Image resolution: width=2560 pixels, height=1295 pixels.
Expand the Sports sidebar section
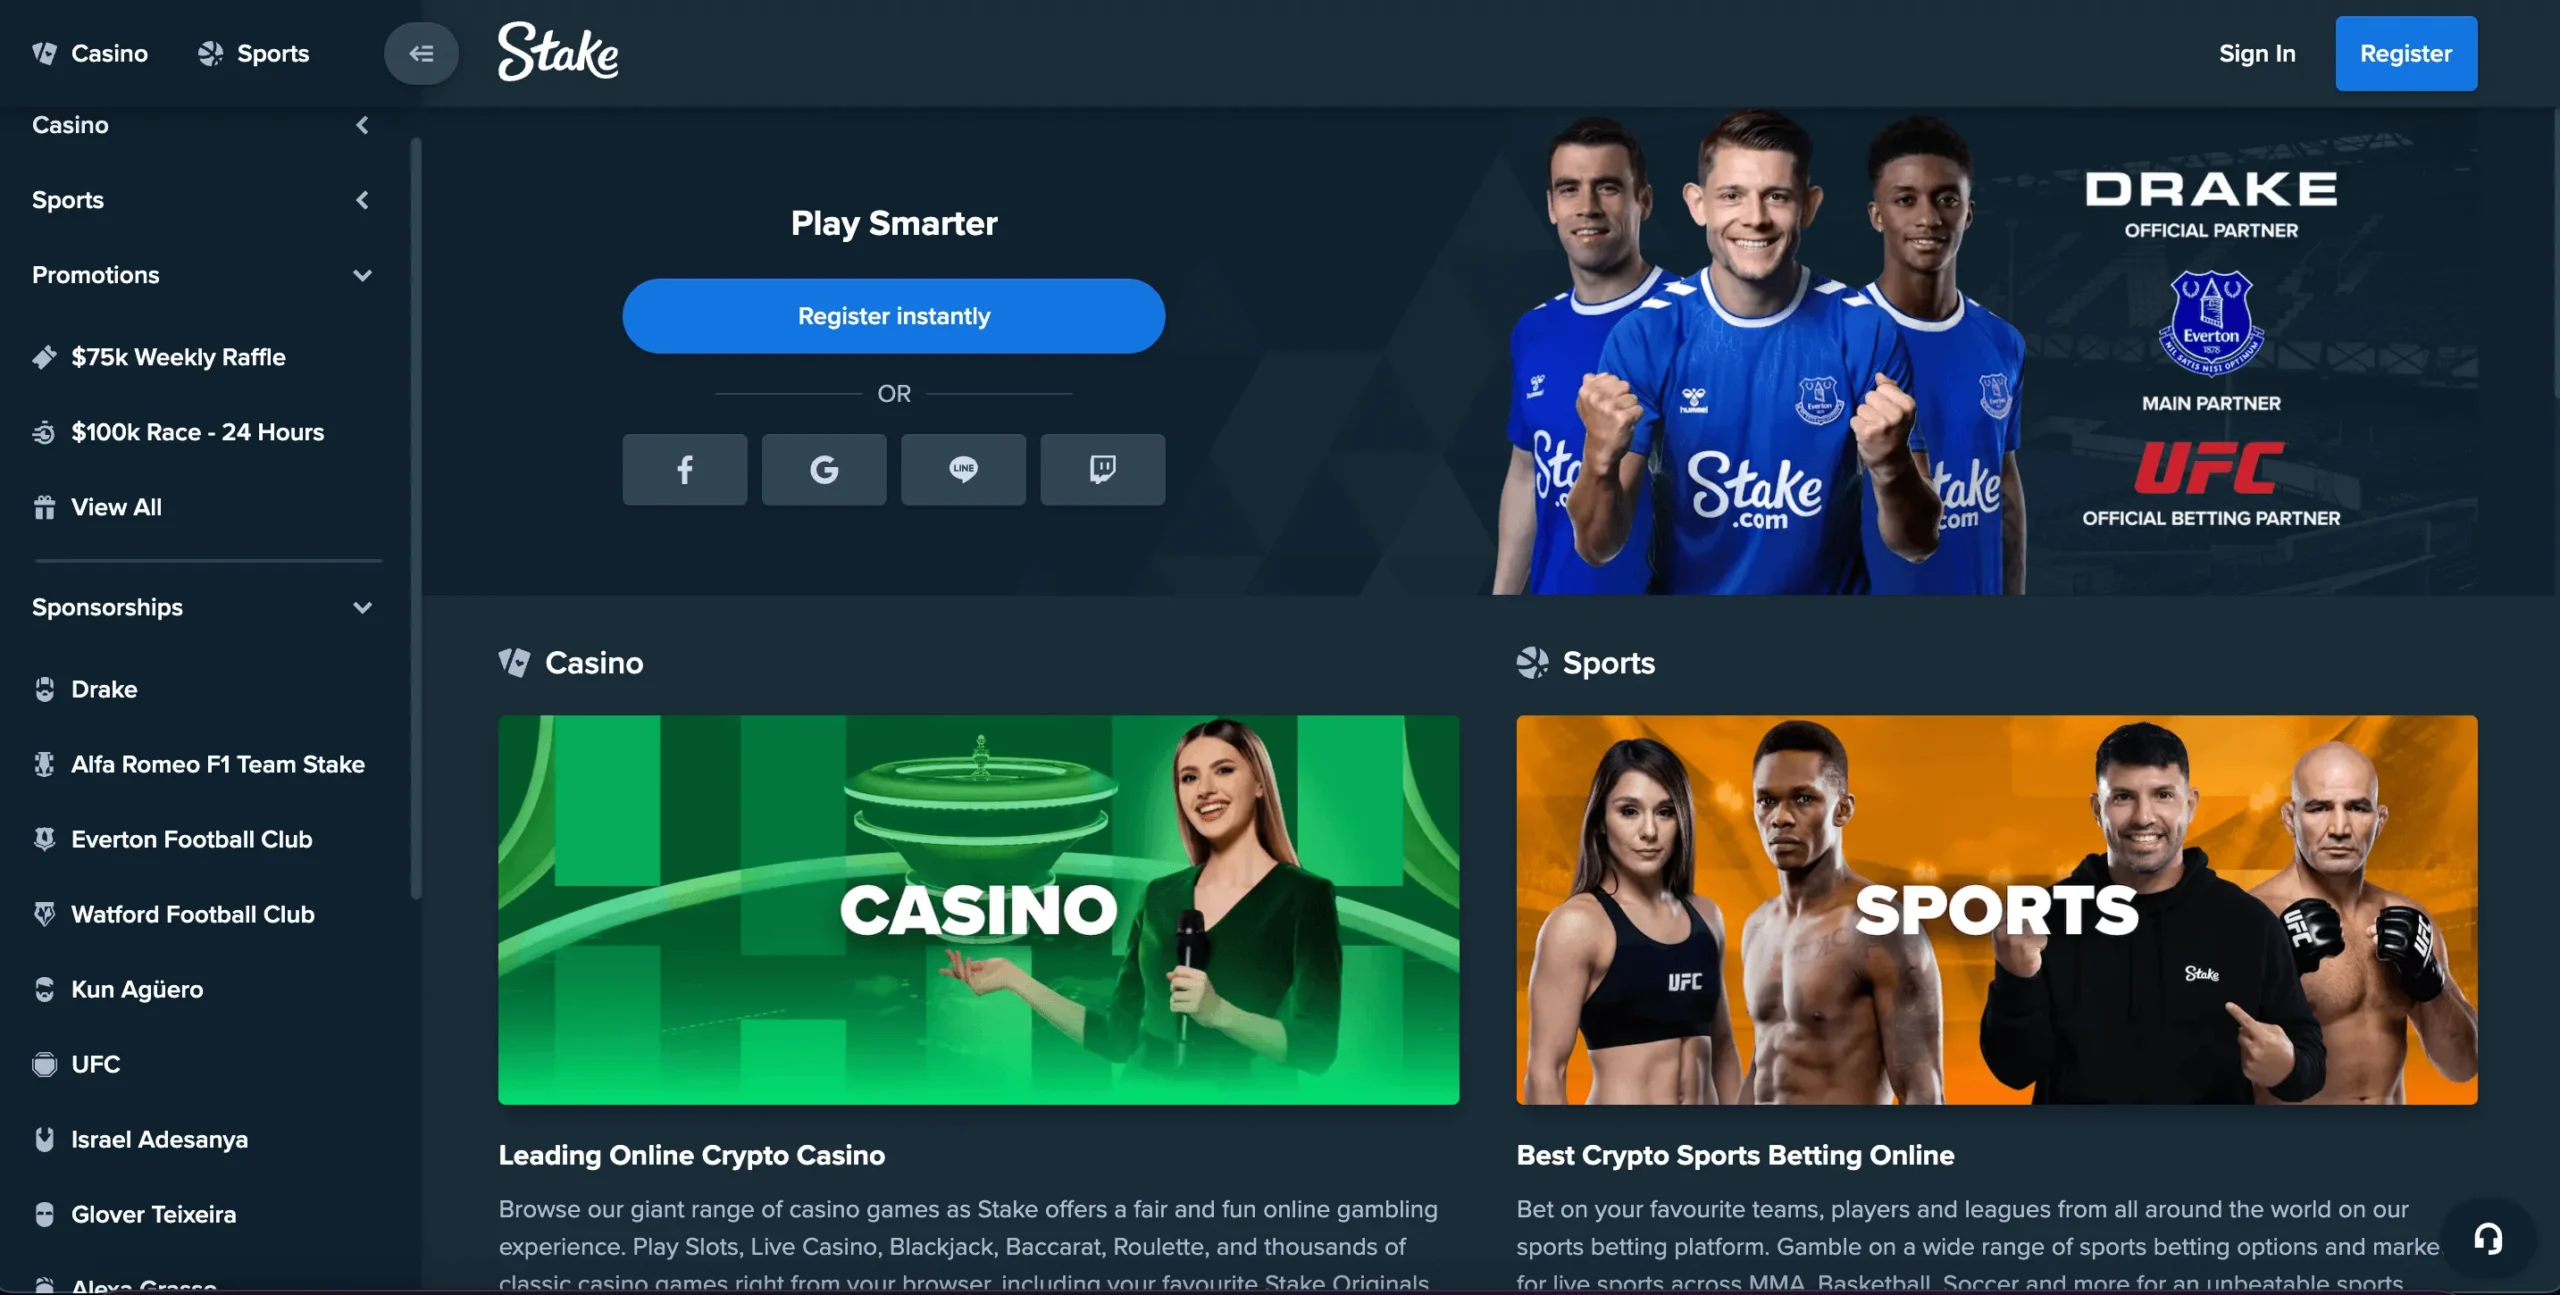pos(200,200)
